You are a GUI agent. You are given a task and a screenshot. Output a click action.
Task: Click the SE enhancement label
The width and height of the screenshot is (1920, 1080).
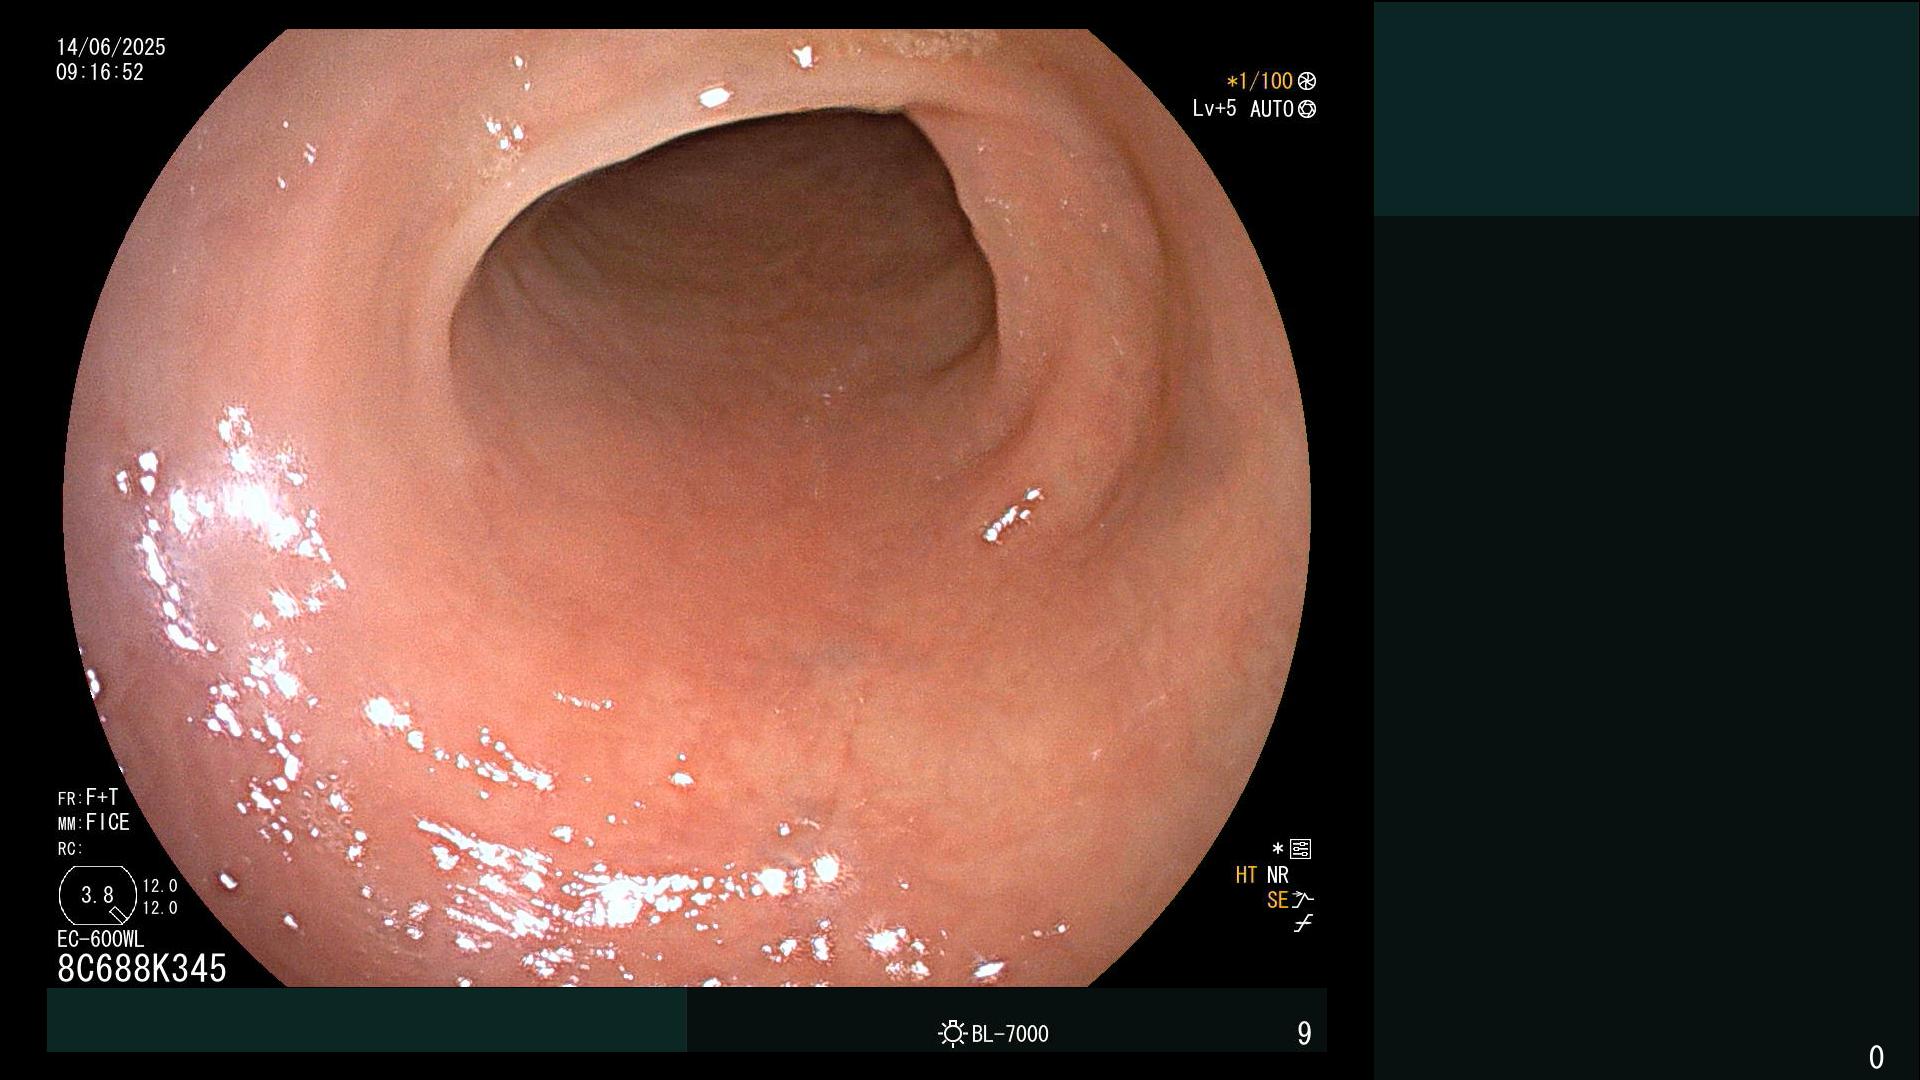pos(1277,900)
